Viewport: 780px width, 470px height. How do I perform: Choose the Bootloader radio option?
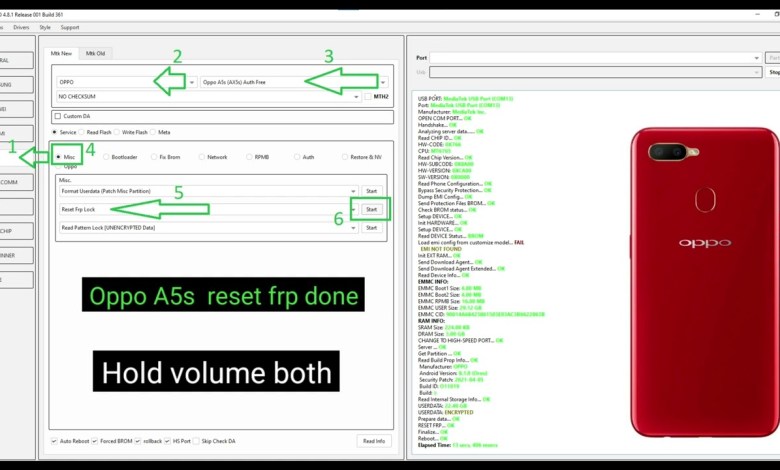point(106,157)
